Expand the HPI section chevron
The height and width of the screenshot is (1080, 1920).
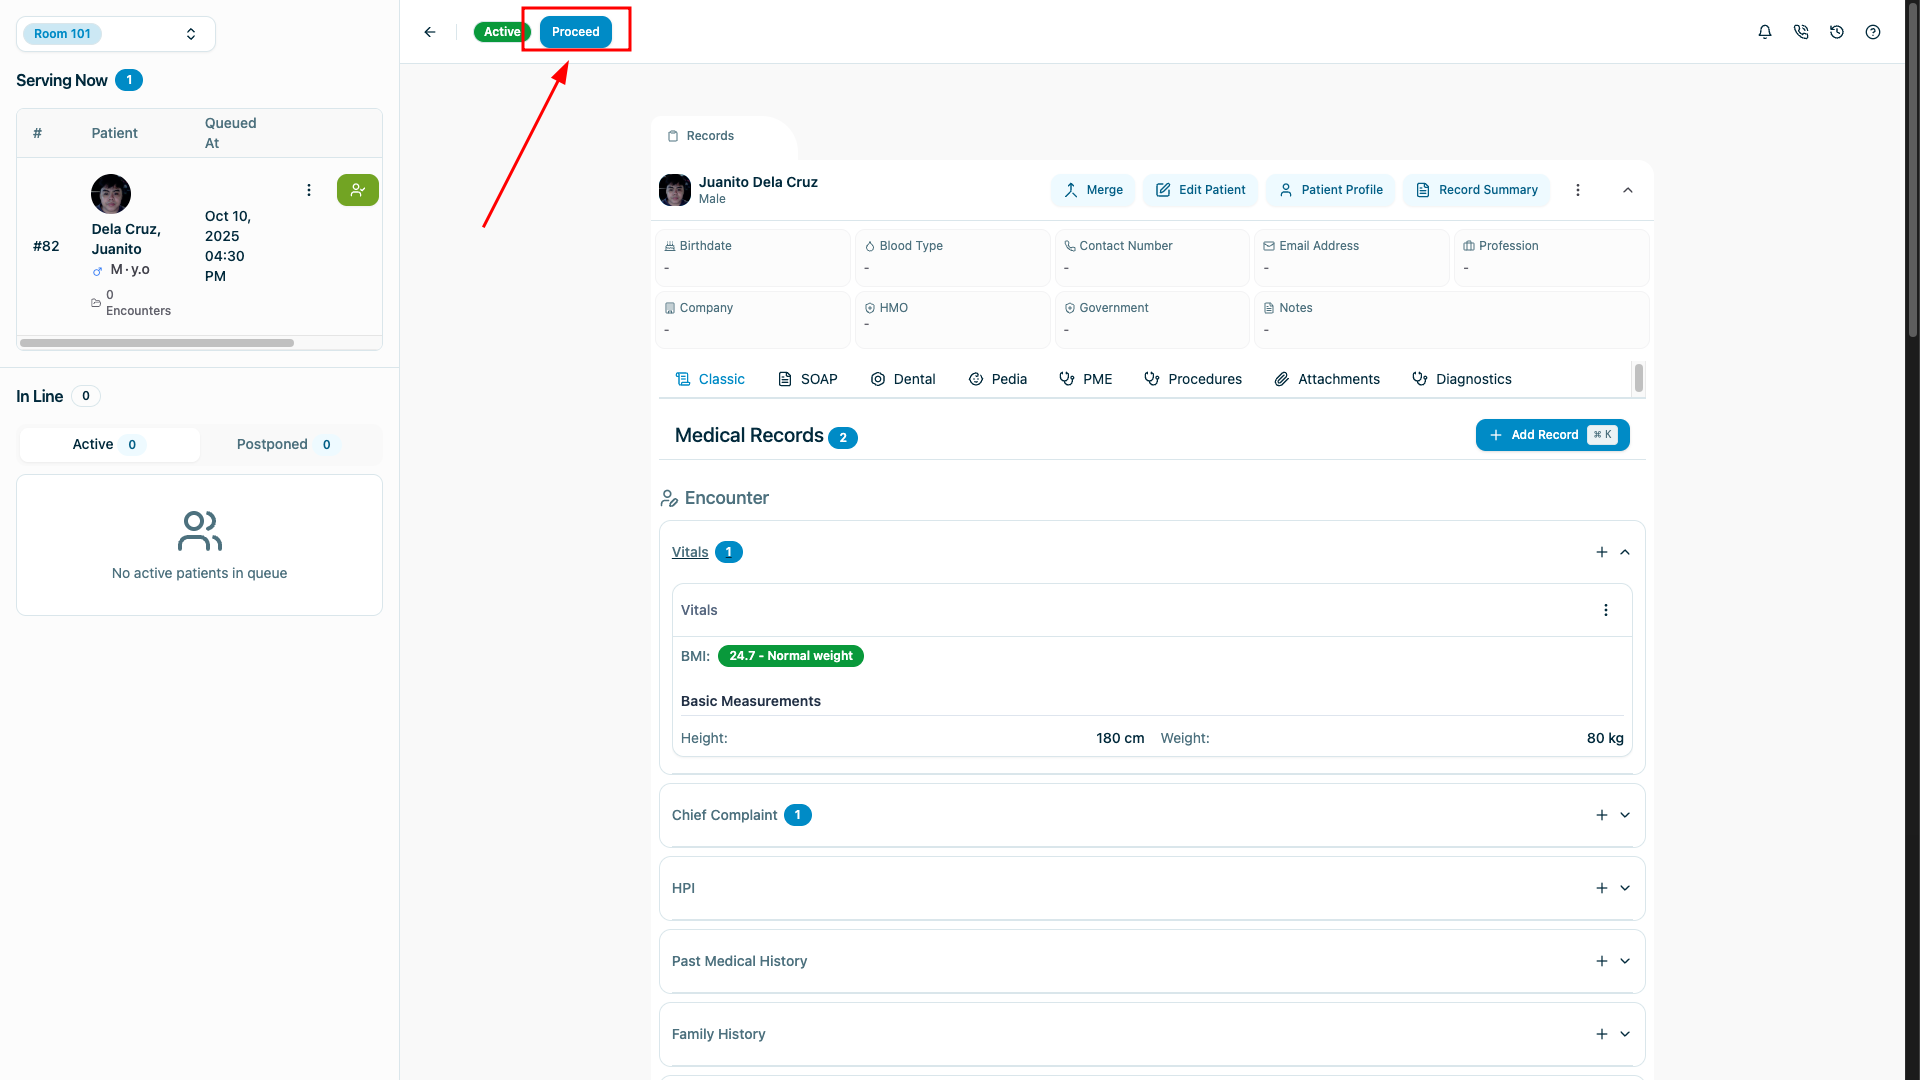(1625, 888)
